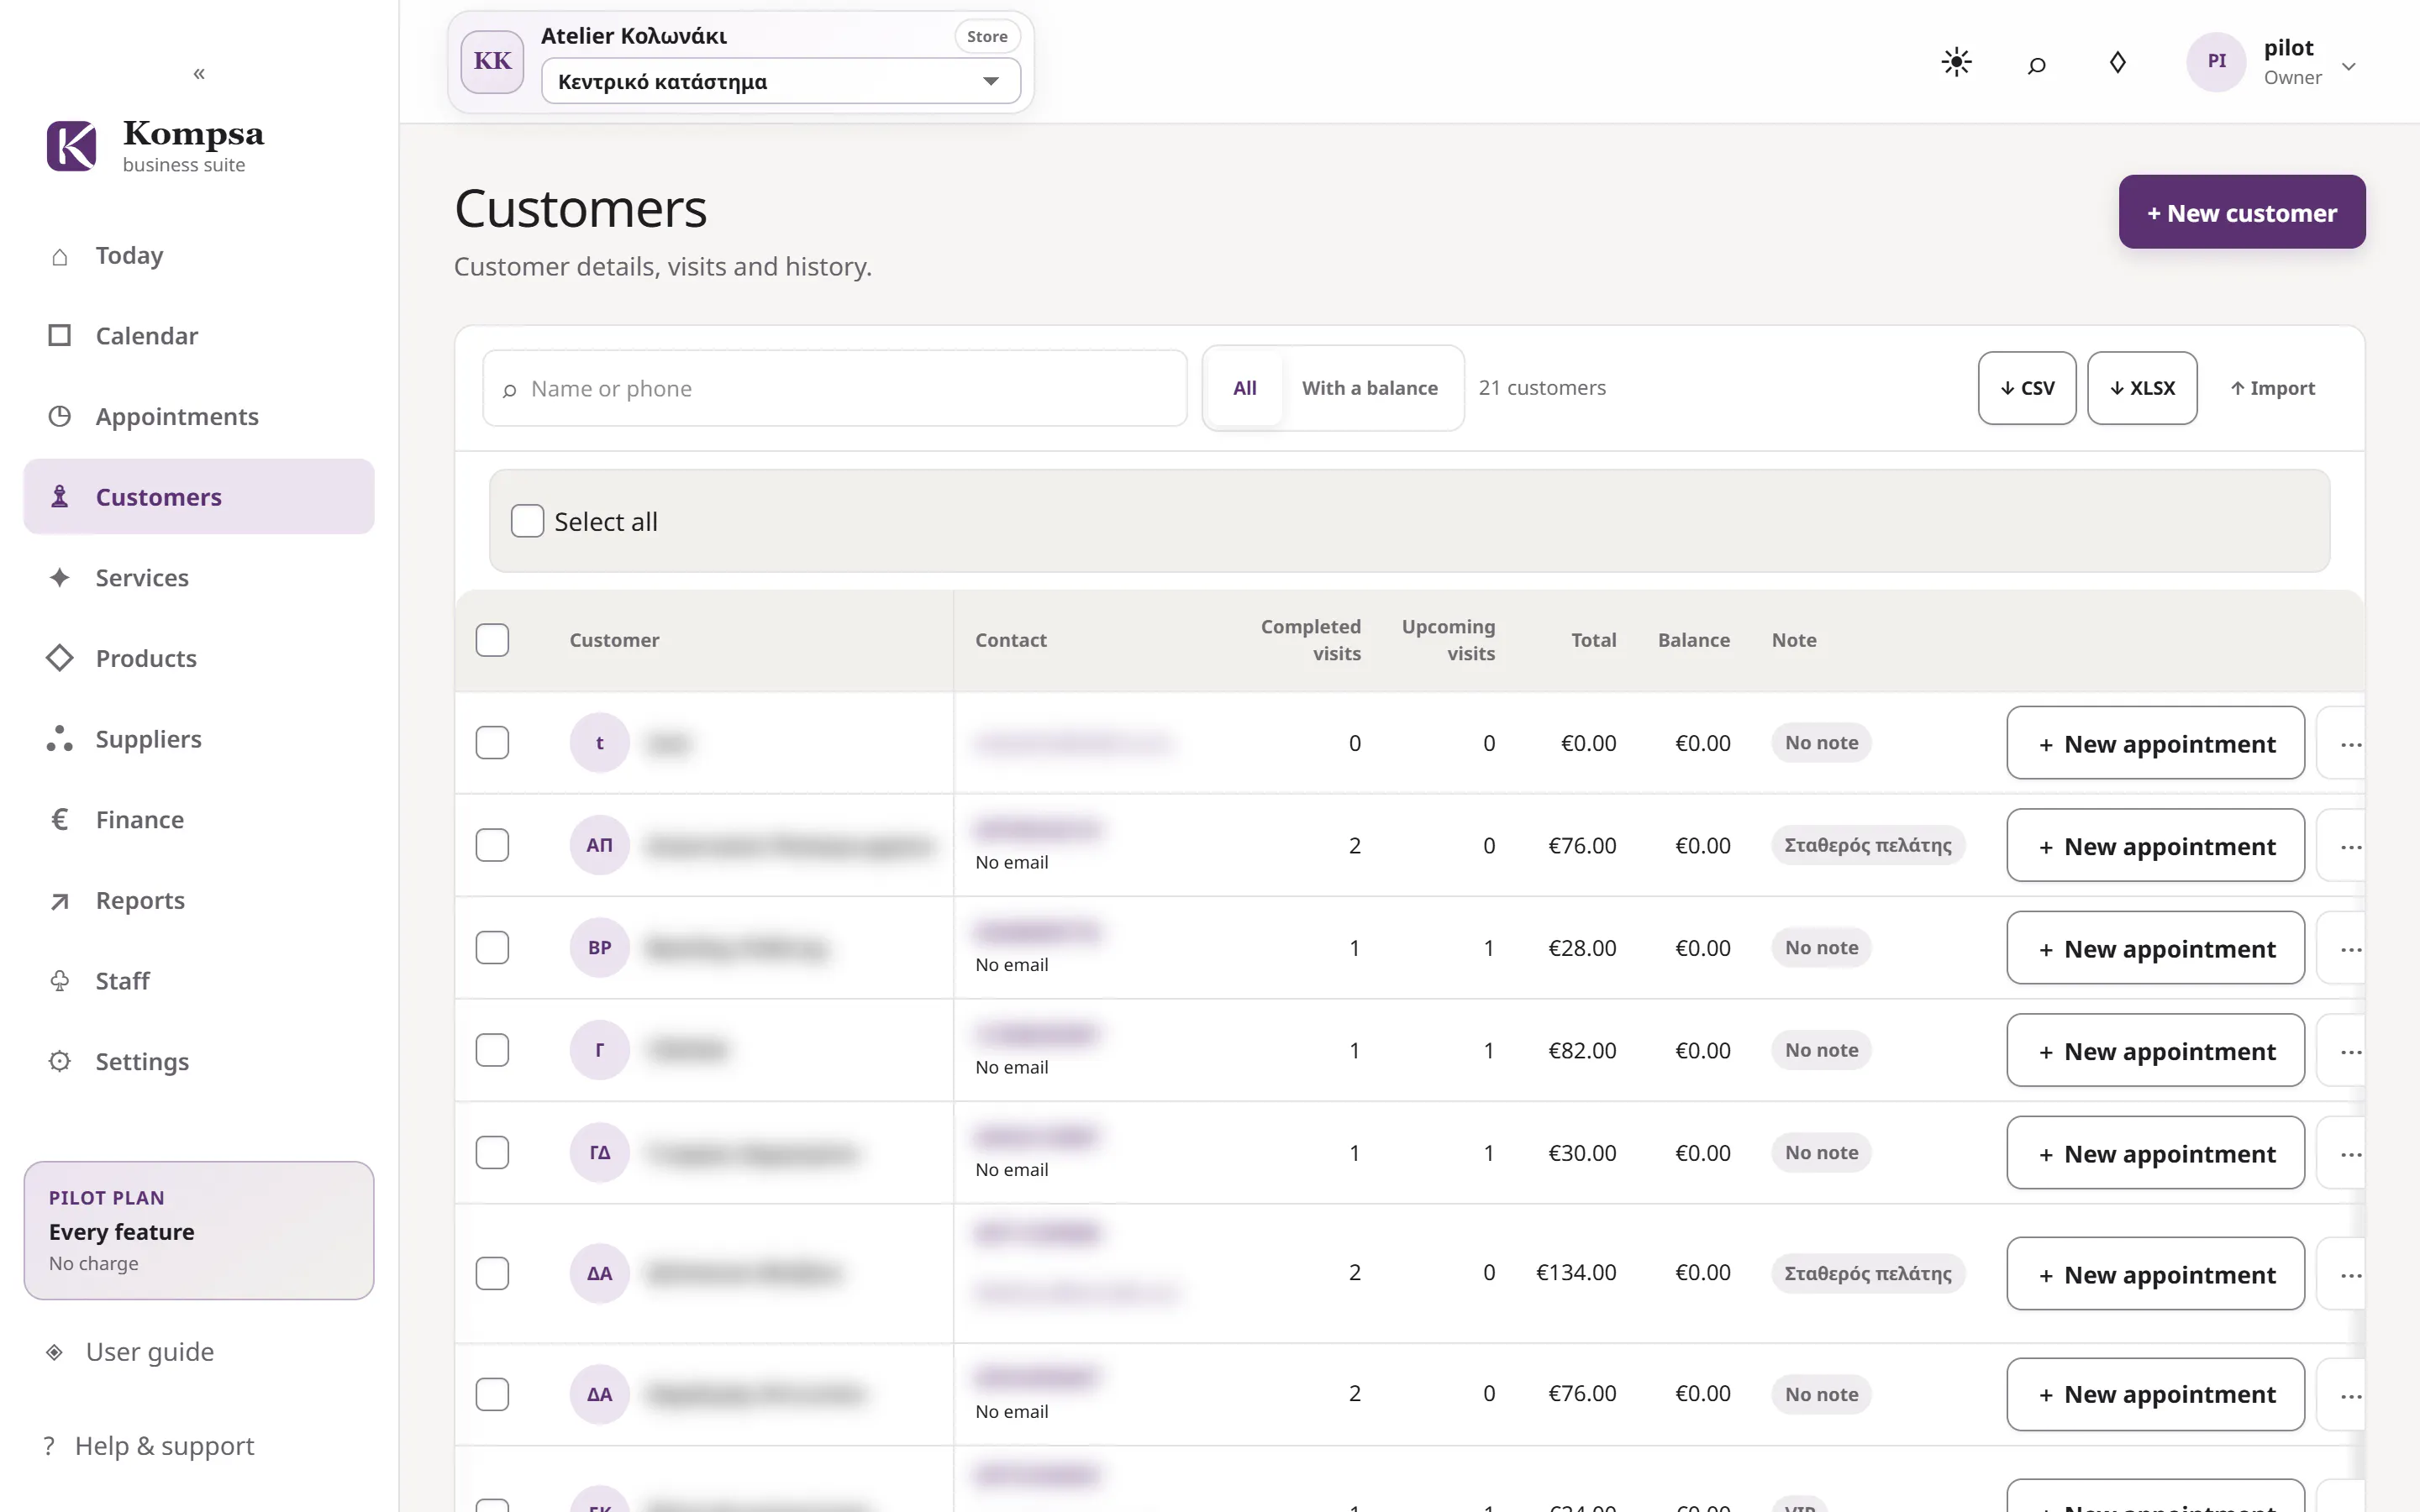2420x1512 pixels.
Task: Tick the Select all checkbox
Action: tap(527, 521)
